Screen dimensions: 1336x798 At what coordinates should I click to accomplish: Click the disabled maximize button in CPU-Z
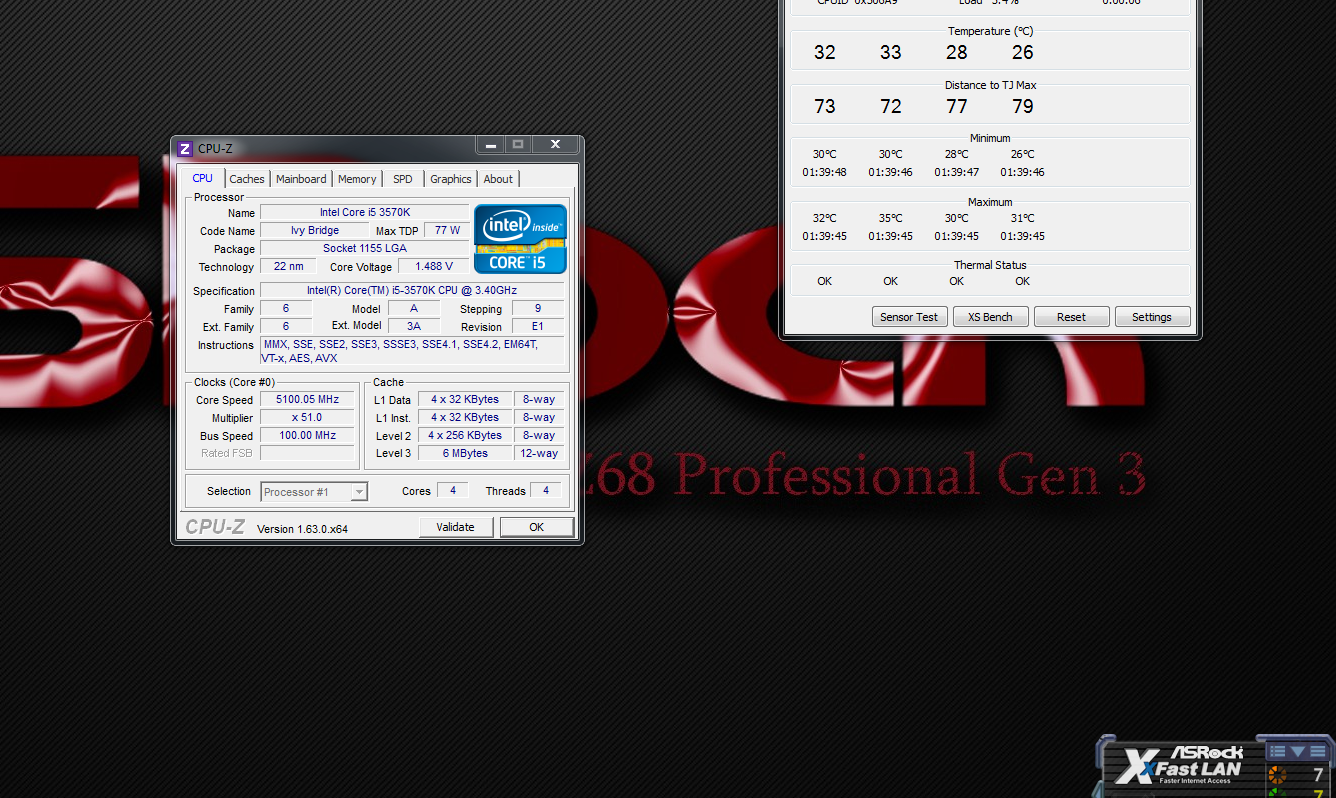[517, 145]
